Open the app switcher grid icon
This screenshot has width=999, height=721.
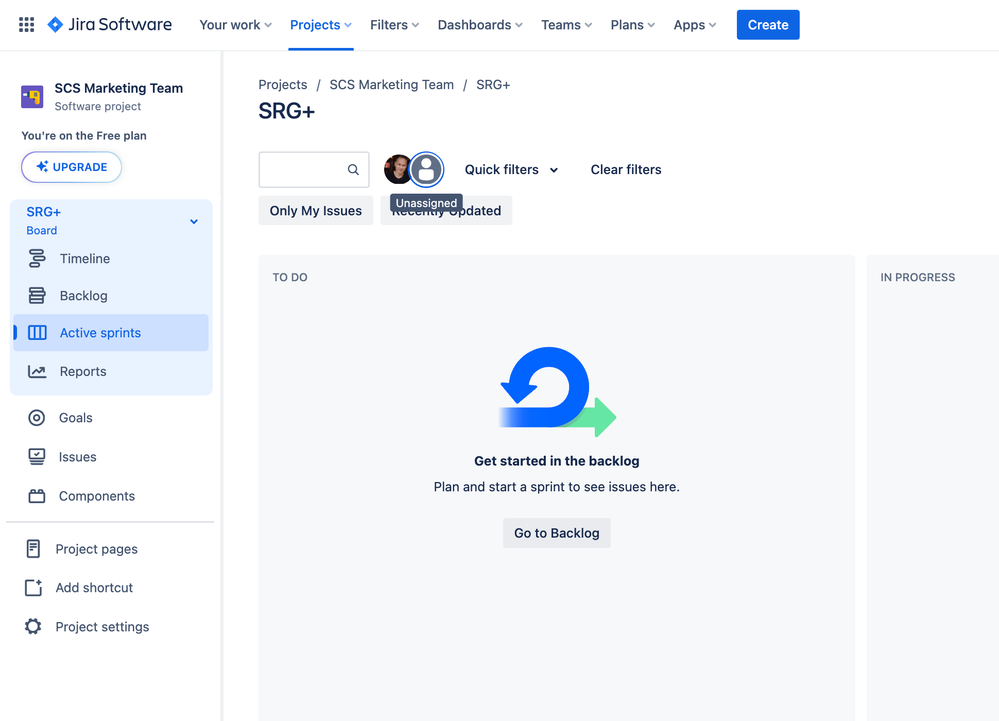pos(26,25)
